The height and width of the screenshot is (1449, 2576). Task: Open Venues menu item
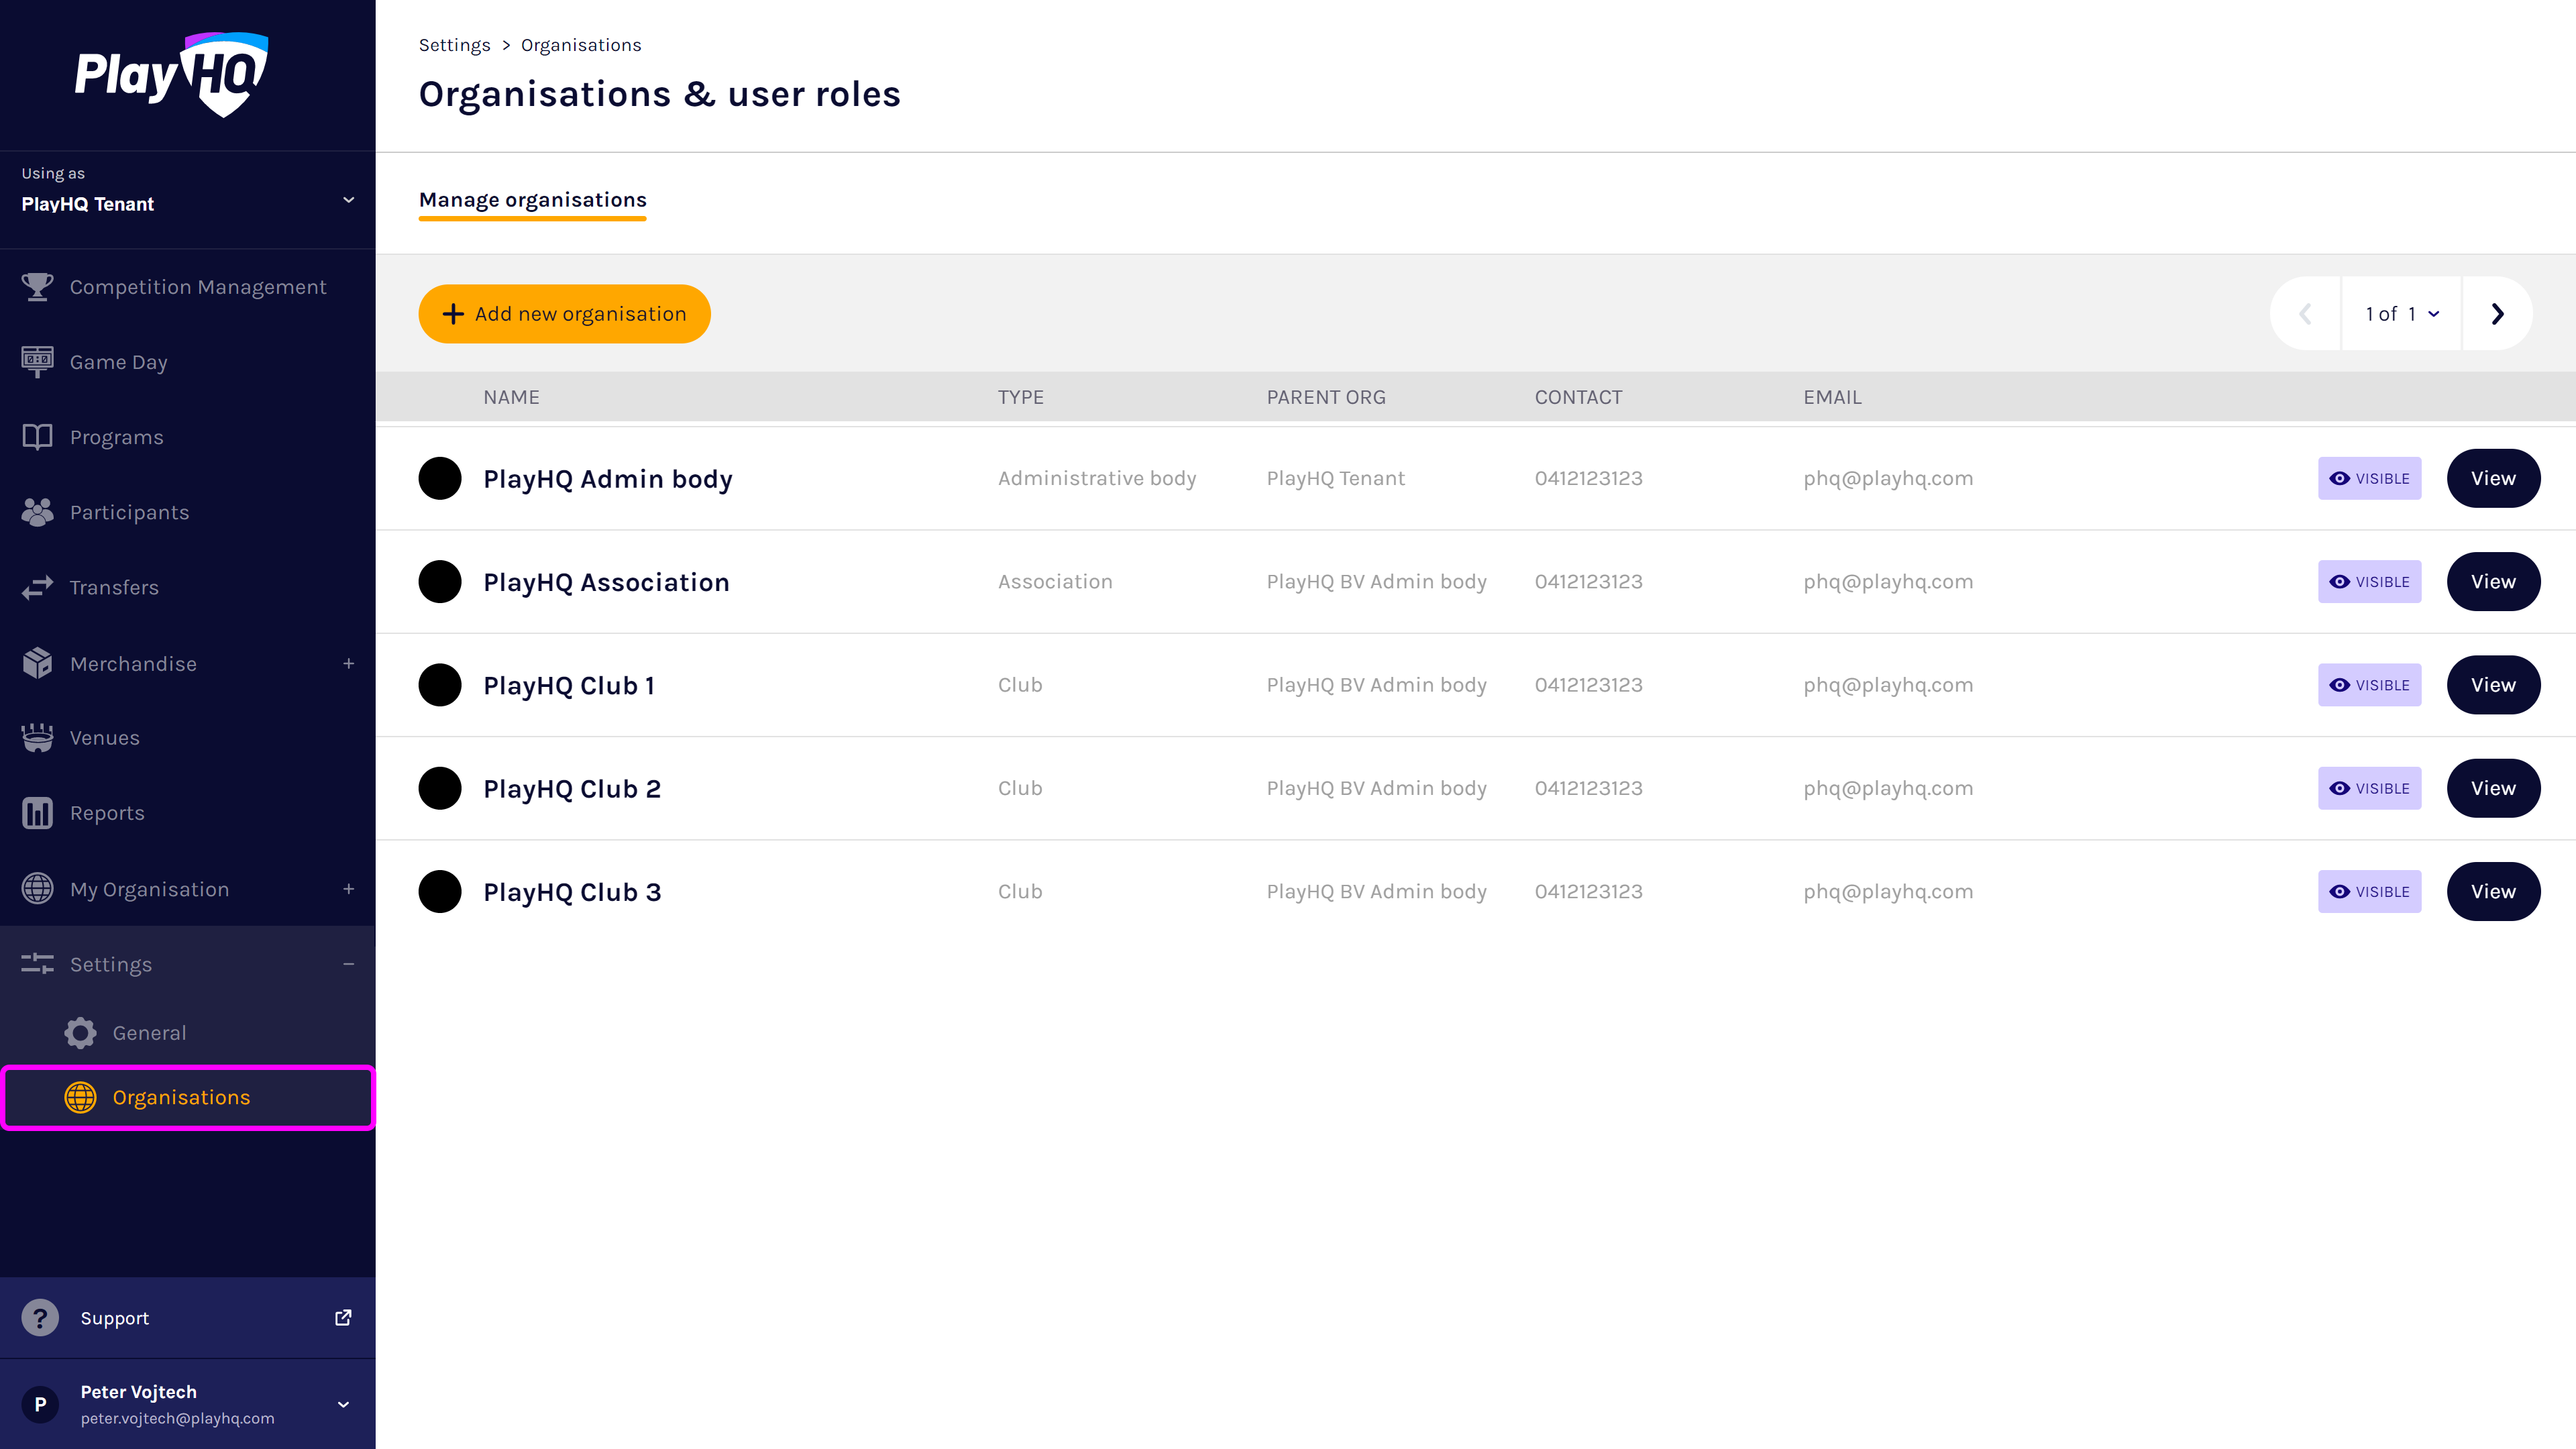point(188,738)
